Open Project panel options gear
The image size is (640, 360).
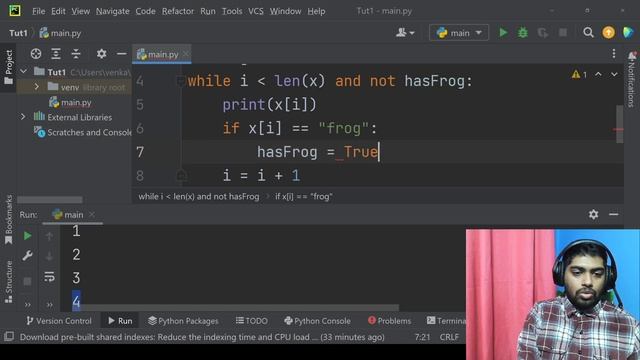101,54
